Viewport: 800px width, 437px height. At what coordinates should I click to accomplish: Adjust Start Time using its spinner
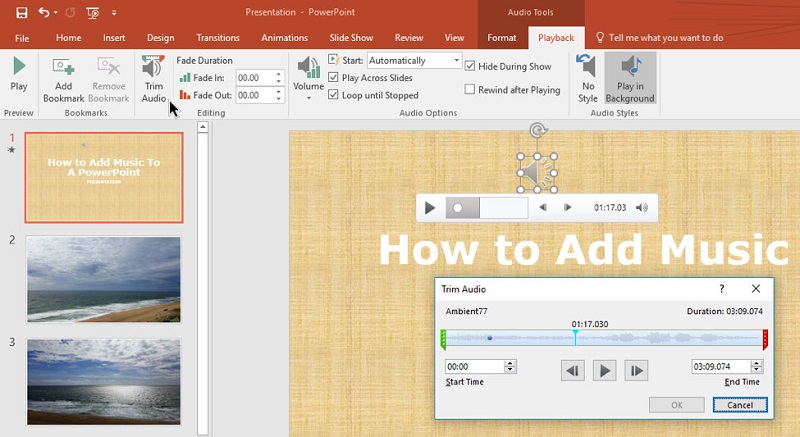(511, 367)
